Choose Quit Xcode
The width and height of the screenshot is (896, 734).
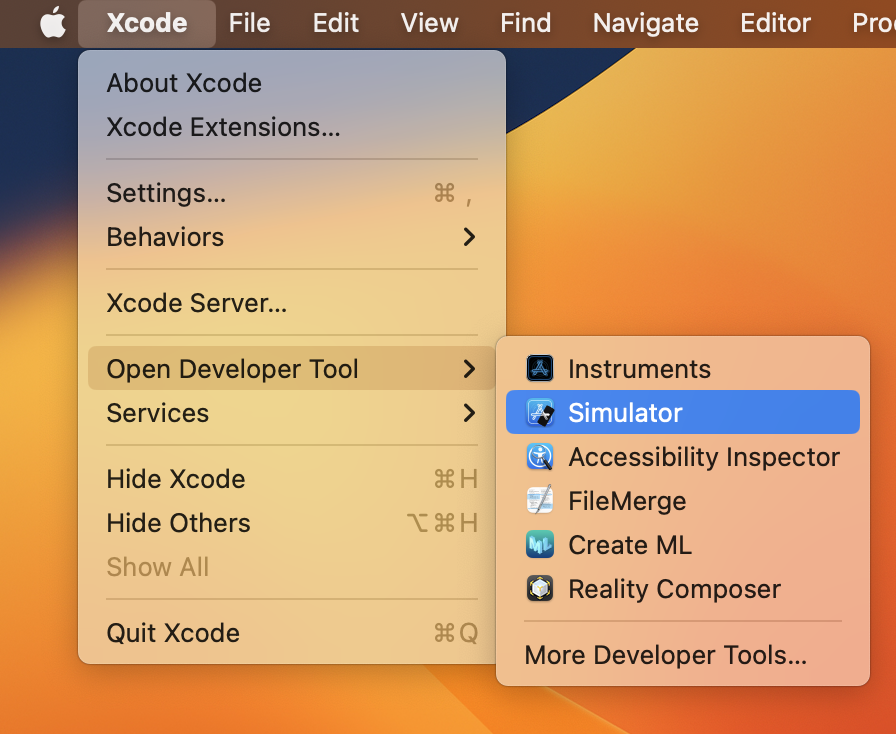pyautogui.click(x=173, y=633)
